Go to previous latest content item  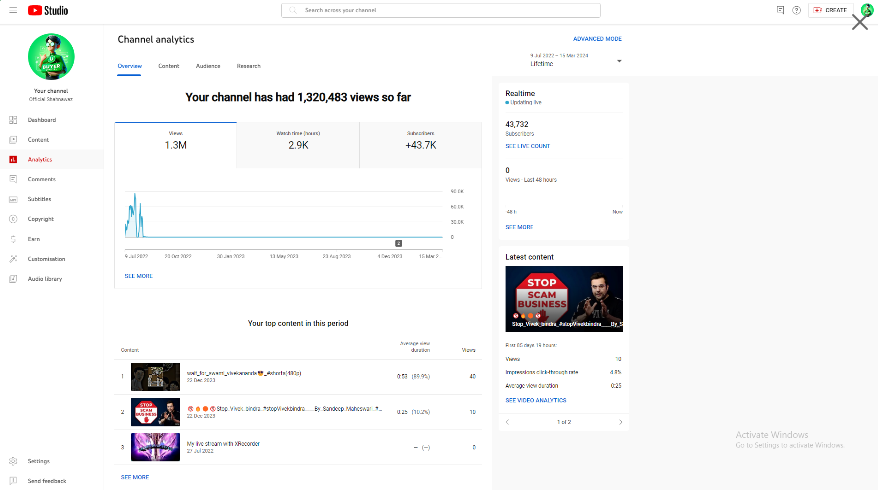(507, 422)
